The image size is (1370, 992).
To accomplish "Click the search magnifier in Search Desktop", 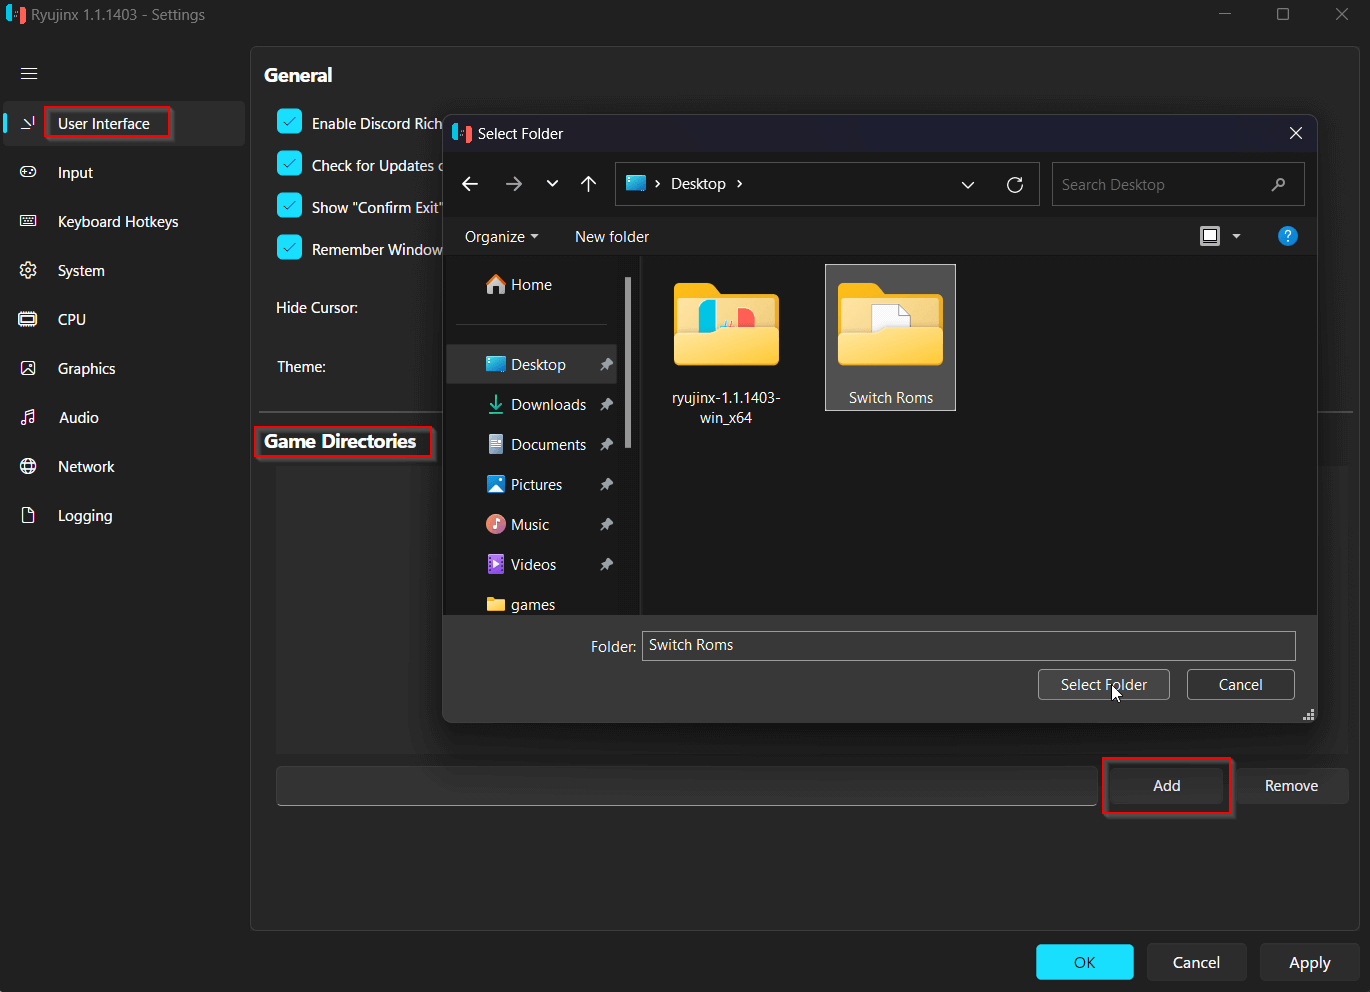I will 1278,184.
